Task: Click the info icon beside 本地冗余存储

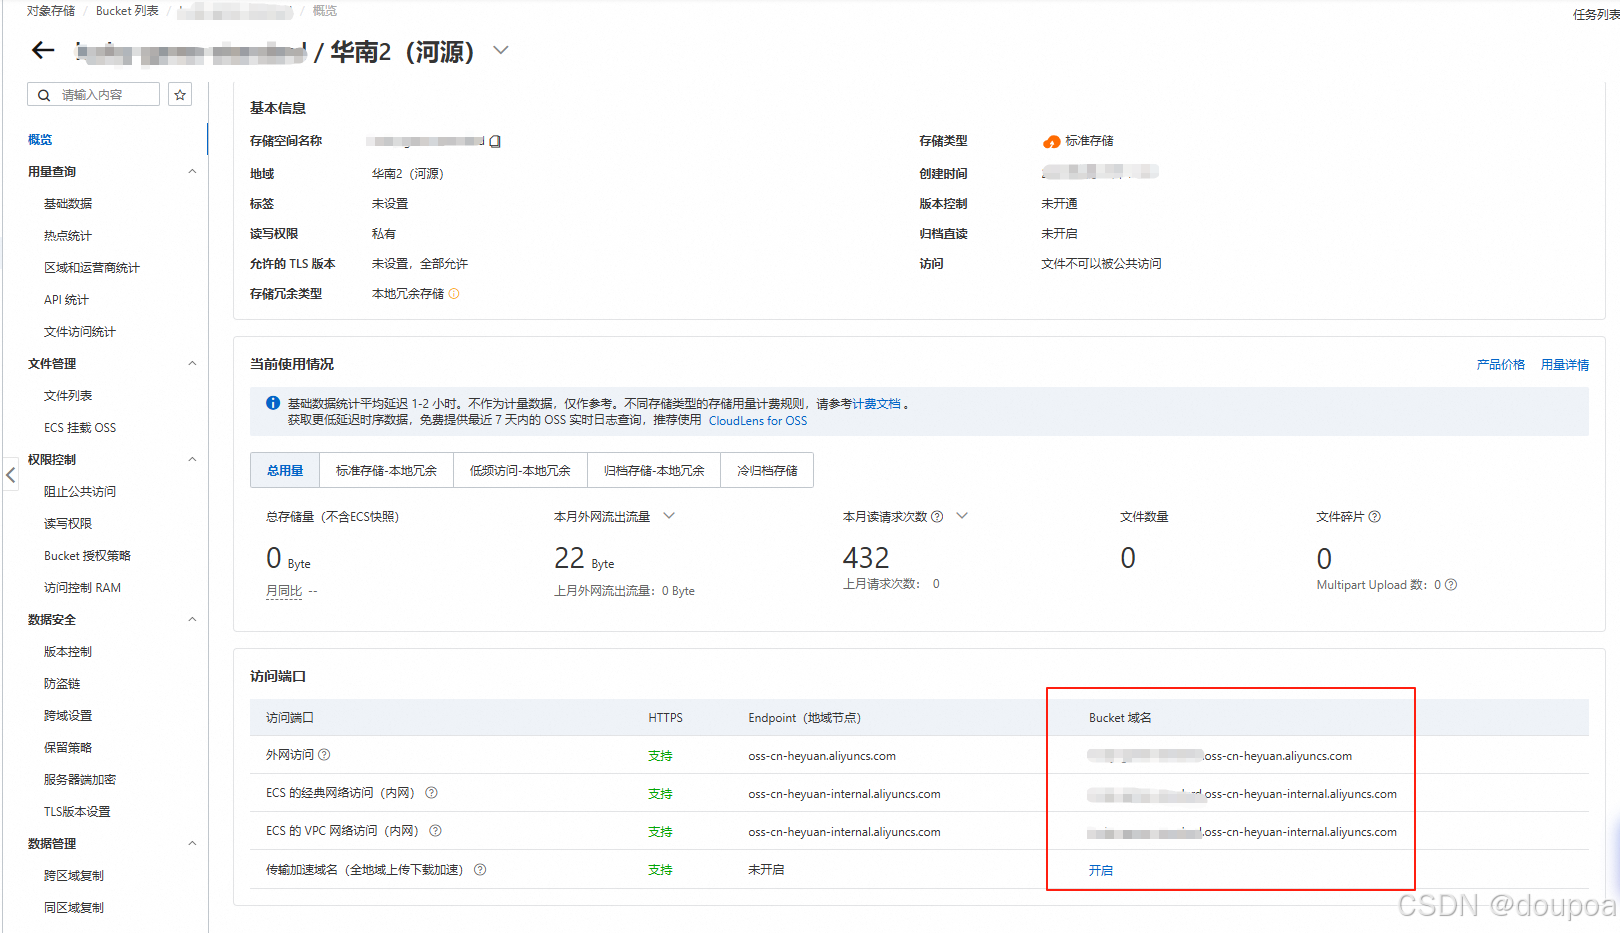Action: 454,294
